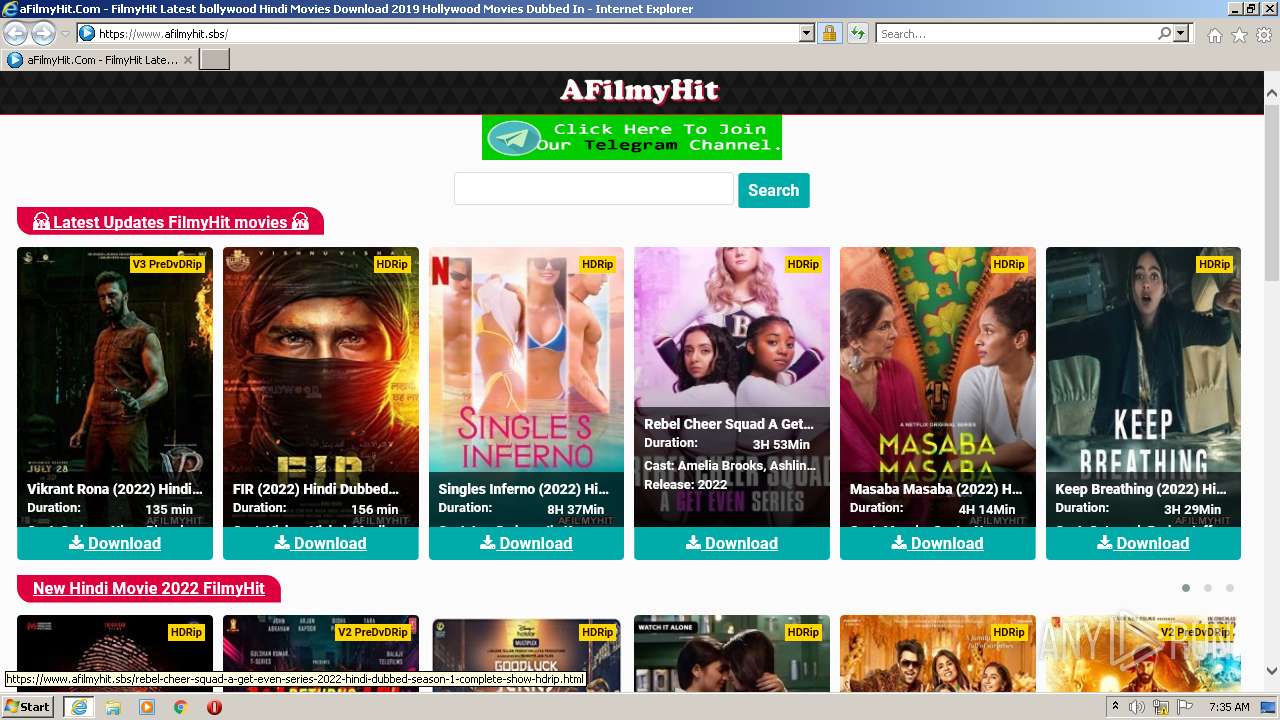Click the Refresh page icon

(858, 34)
